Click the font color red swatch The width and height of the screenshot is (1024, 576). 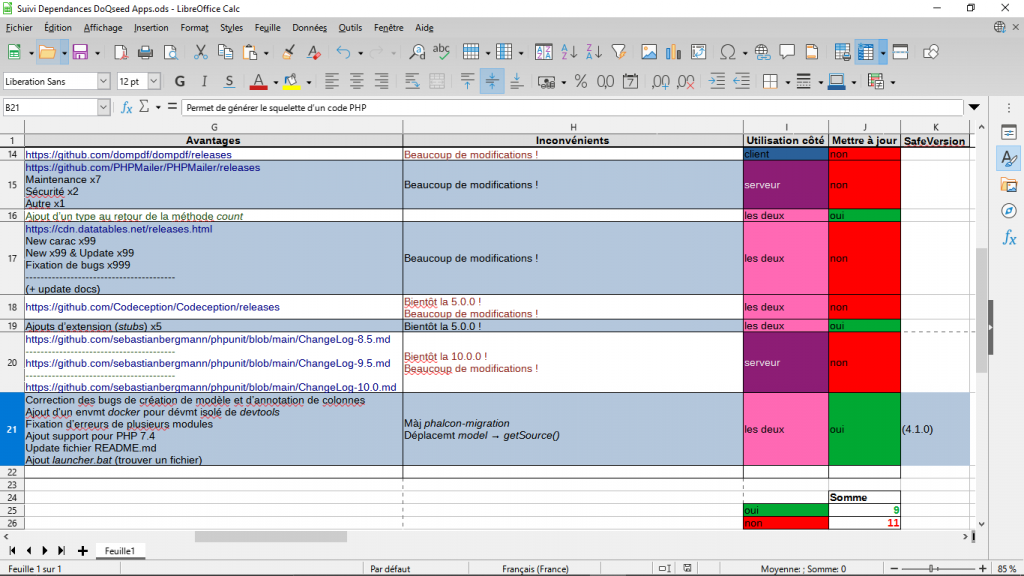click(258, 82)
